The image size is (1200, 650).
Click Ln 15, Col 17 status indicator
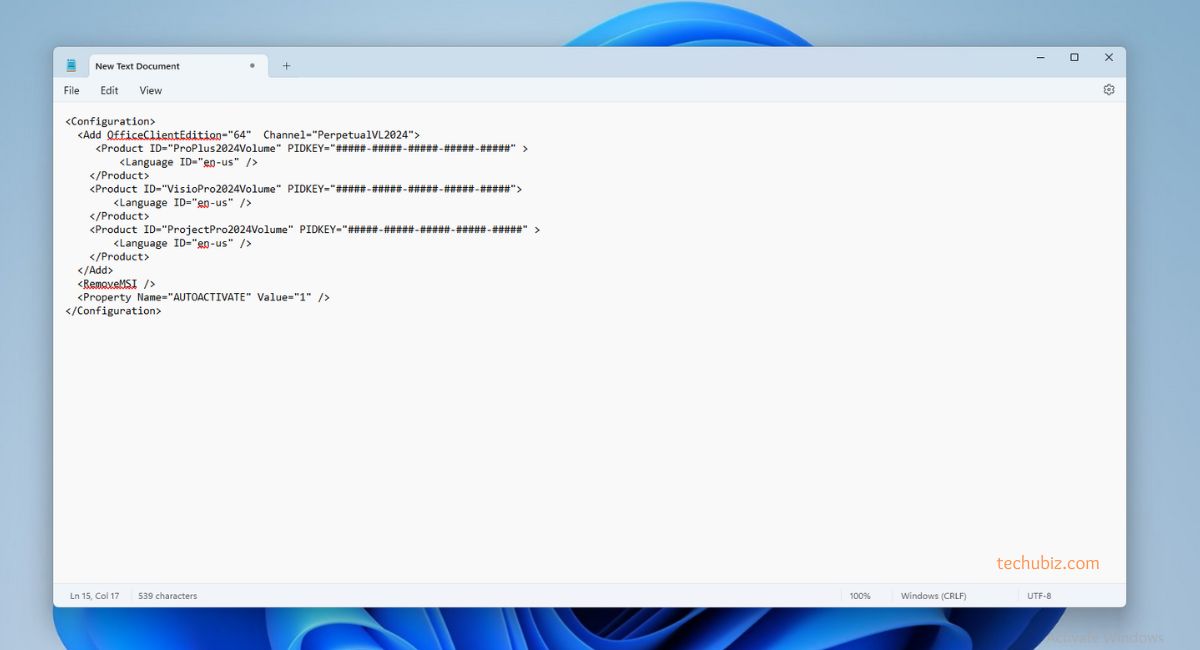[94, 596]
